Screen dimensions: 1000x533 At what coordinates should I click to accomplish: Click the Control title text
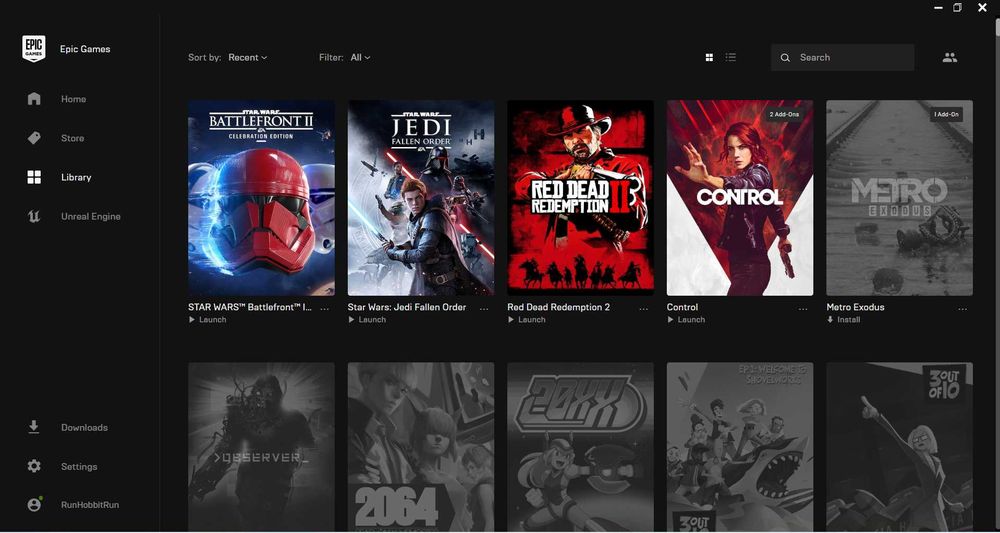pyautogui.click(x=682, y=307)
